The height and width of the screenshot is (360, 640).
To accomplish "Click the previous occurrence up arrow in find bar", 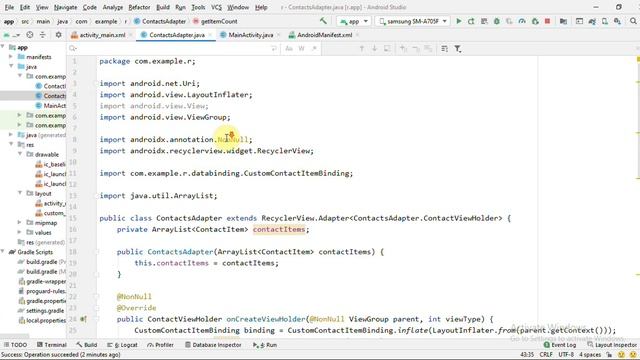I will [x=362, y=49].
